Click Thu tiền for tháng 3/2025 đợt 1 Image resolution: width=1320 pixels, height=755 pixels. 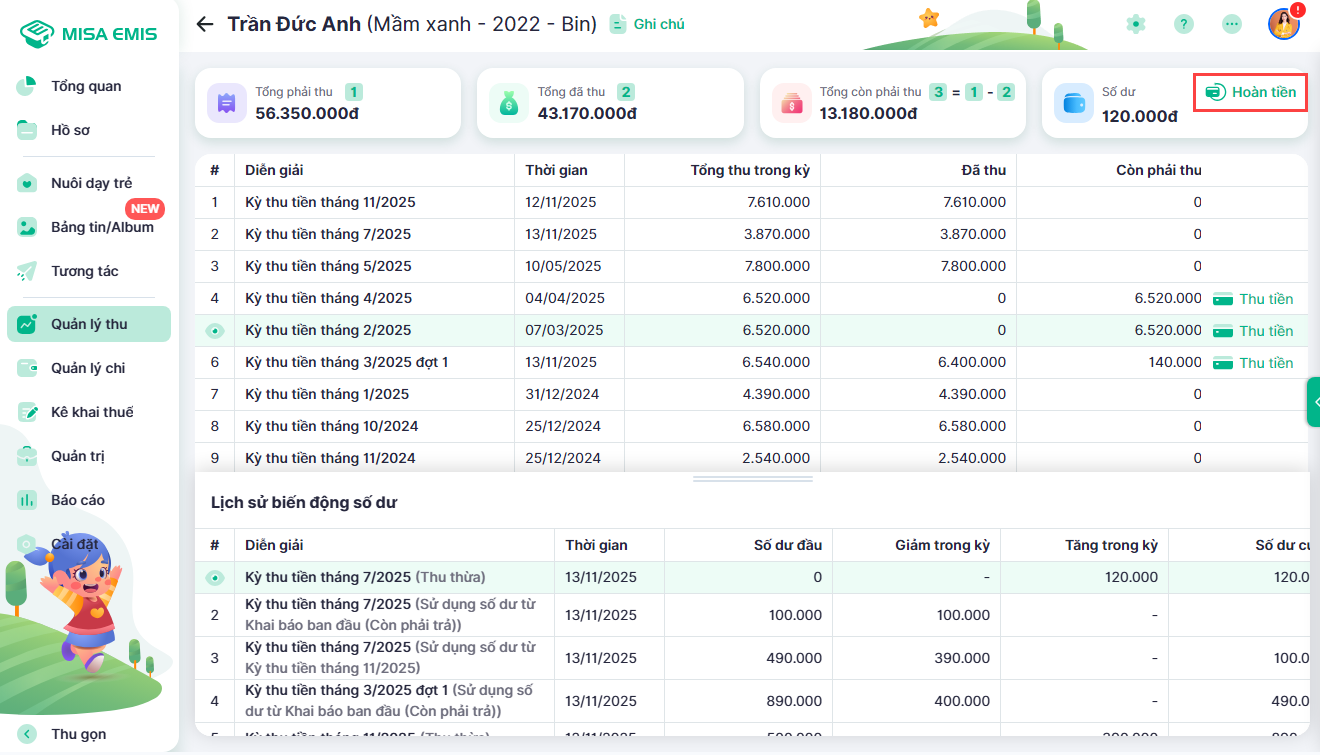tap(1254, 363)
